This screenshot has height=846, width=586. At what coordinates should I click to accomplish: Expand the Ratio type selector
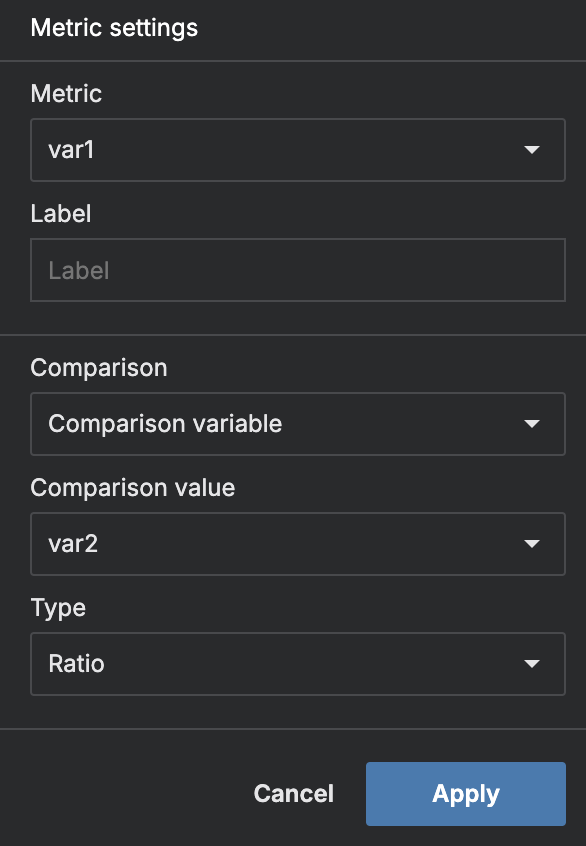[298, 664]
